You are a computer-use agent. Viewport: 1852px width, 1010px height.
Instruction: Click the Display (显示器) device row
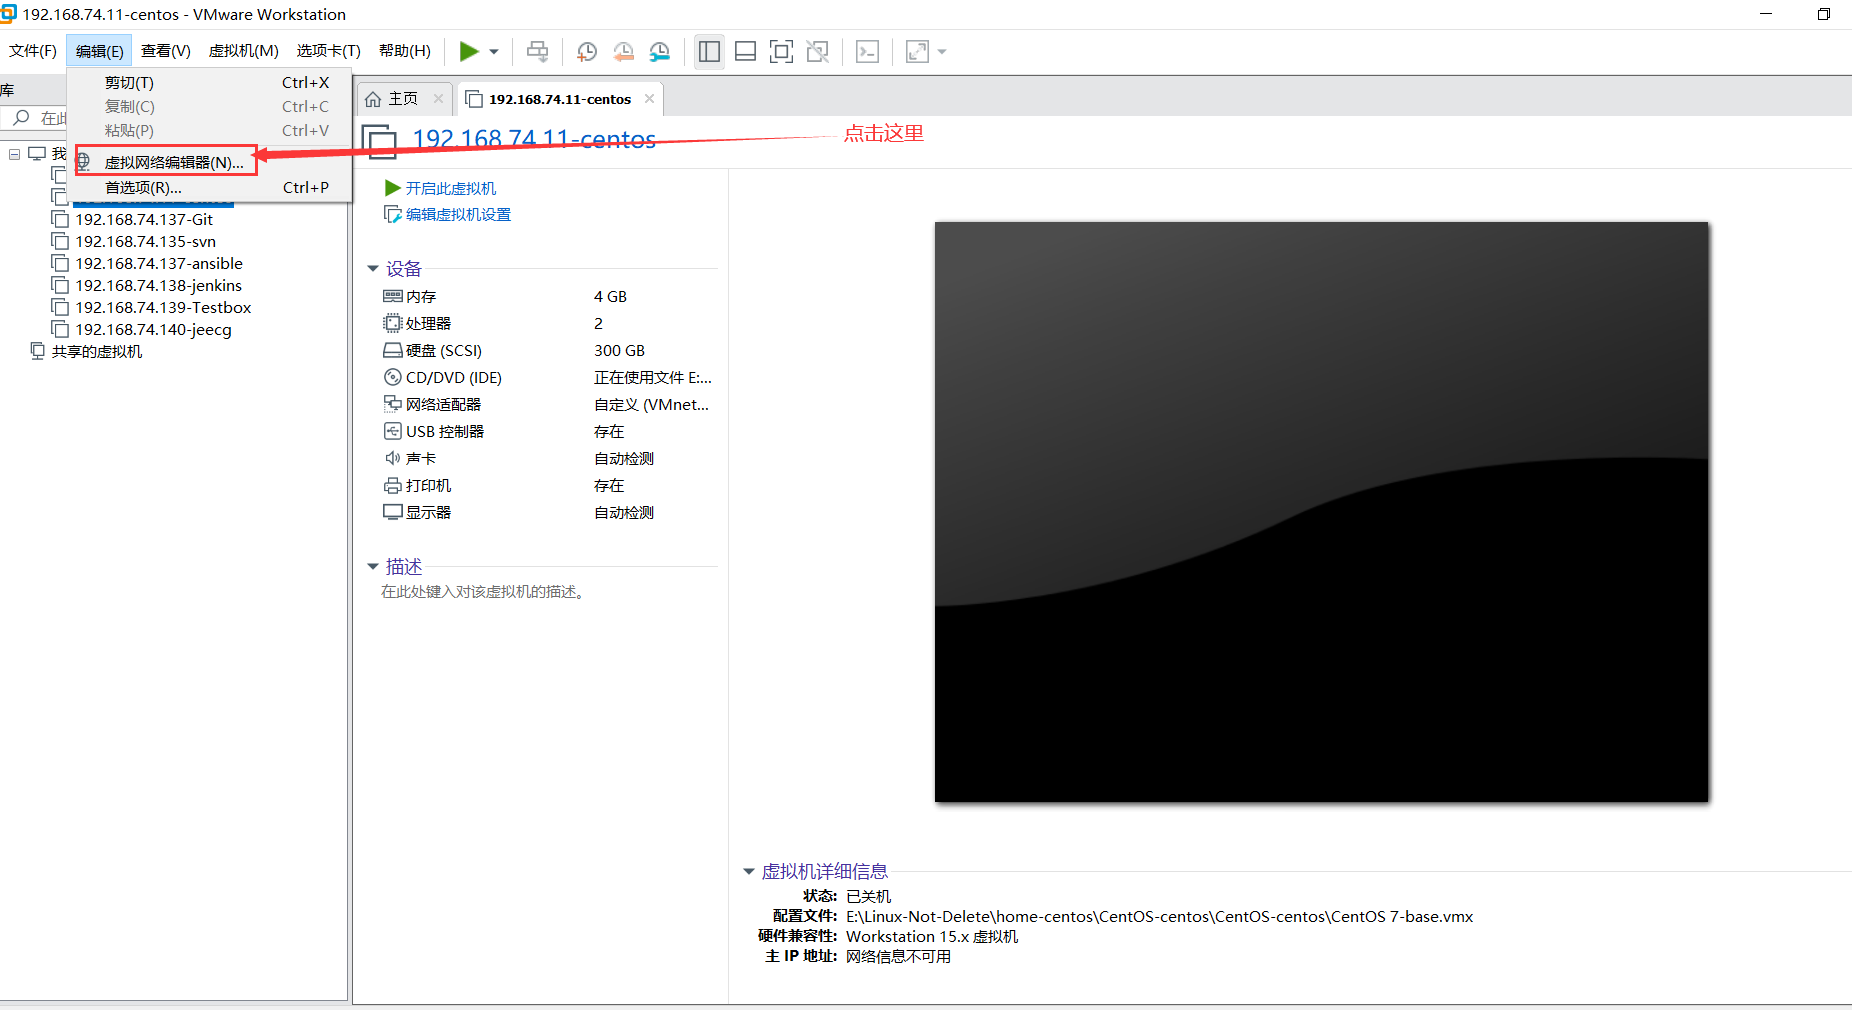tap(548, 512)
